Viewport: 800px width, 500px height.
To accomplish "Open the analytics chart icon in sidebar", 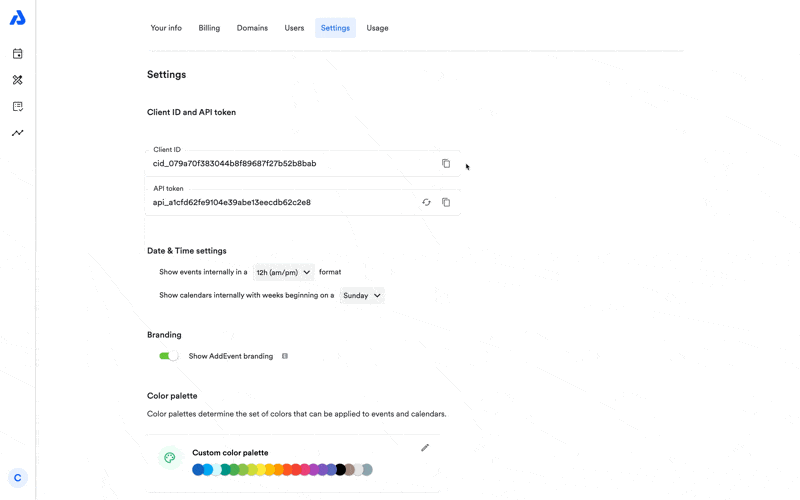I will click(x=17, y=133).
